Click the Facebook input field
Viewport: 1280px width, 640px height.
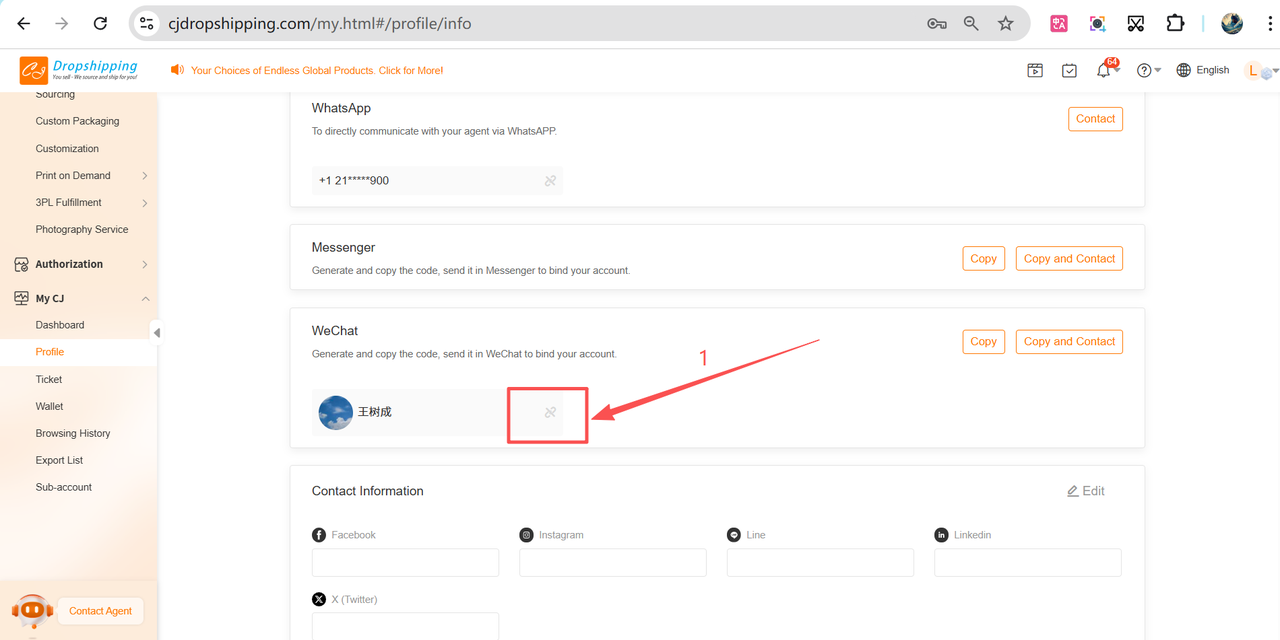[405, 562]
